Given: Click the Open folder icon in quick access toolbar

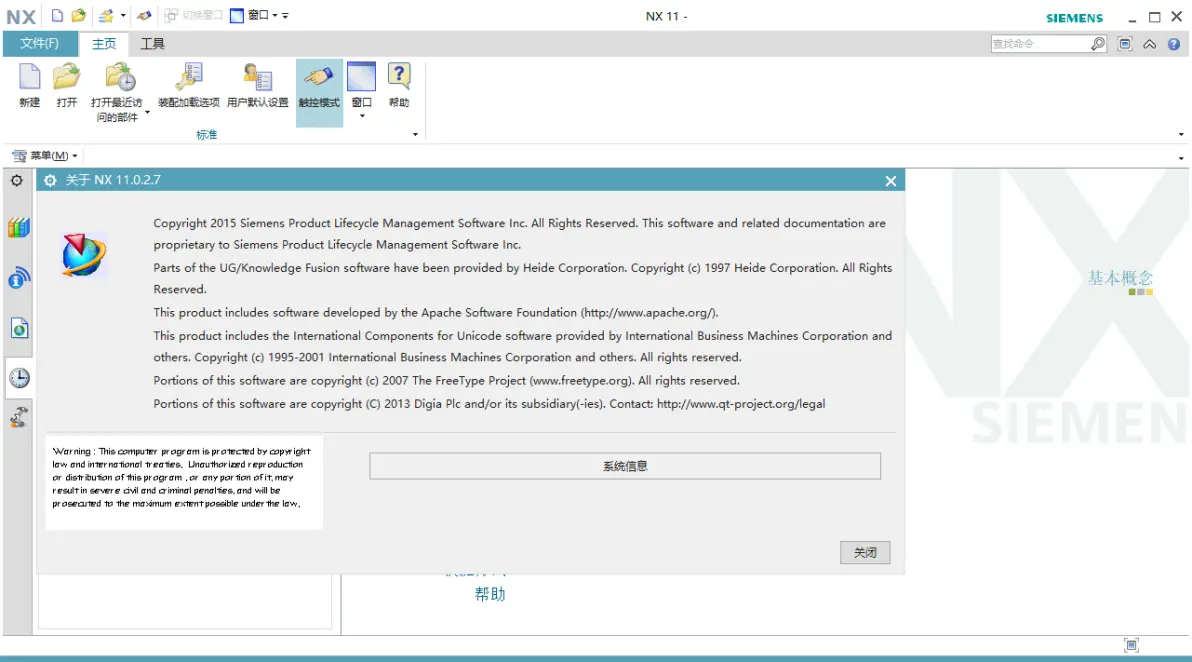Looking at the screenshot, I should tap(78, 15).
